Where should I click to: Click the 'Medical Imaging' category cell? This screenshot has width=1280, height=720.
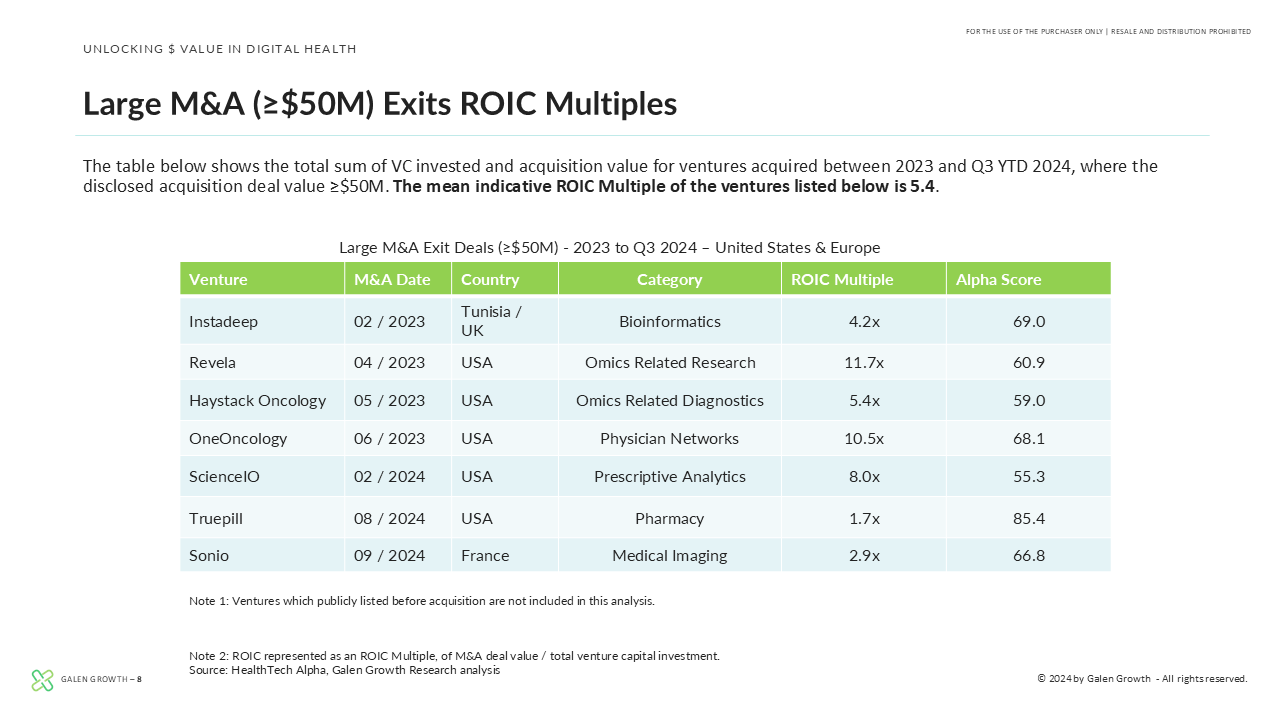(x=670, y=555)
